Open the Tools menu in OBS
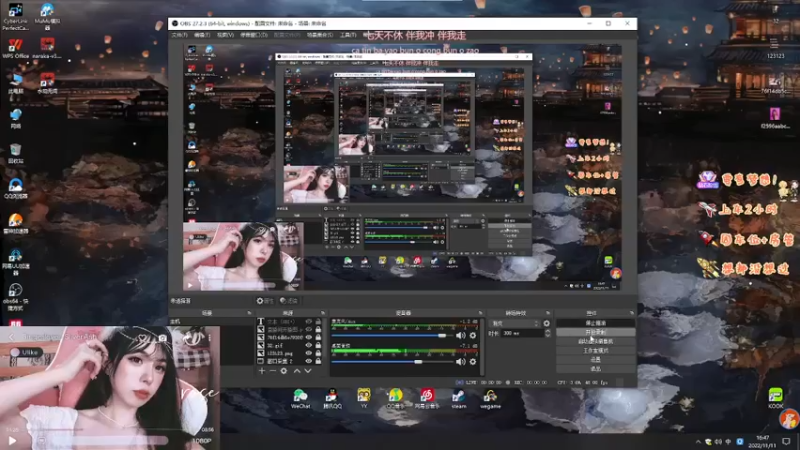The width and height of the screenshot is (800, 450). click(348, 35)
